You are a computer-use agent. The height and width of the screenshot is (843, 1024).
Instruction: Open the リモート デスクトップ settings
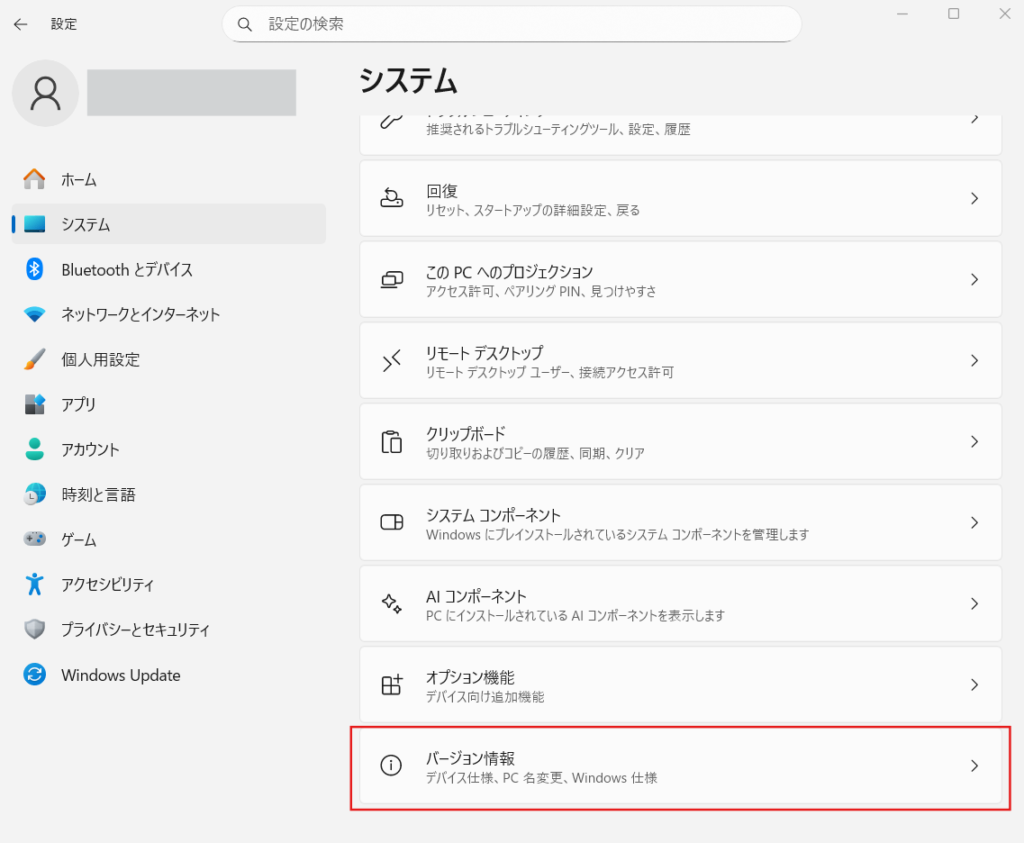pyautogui.click(x=680, y=361)
